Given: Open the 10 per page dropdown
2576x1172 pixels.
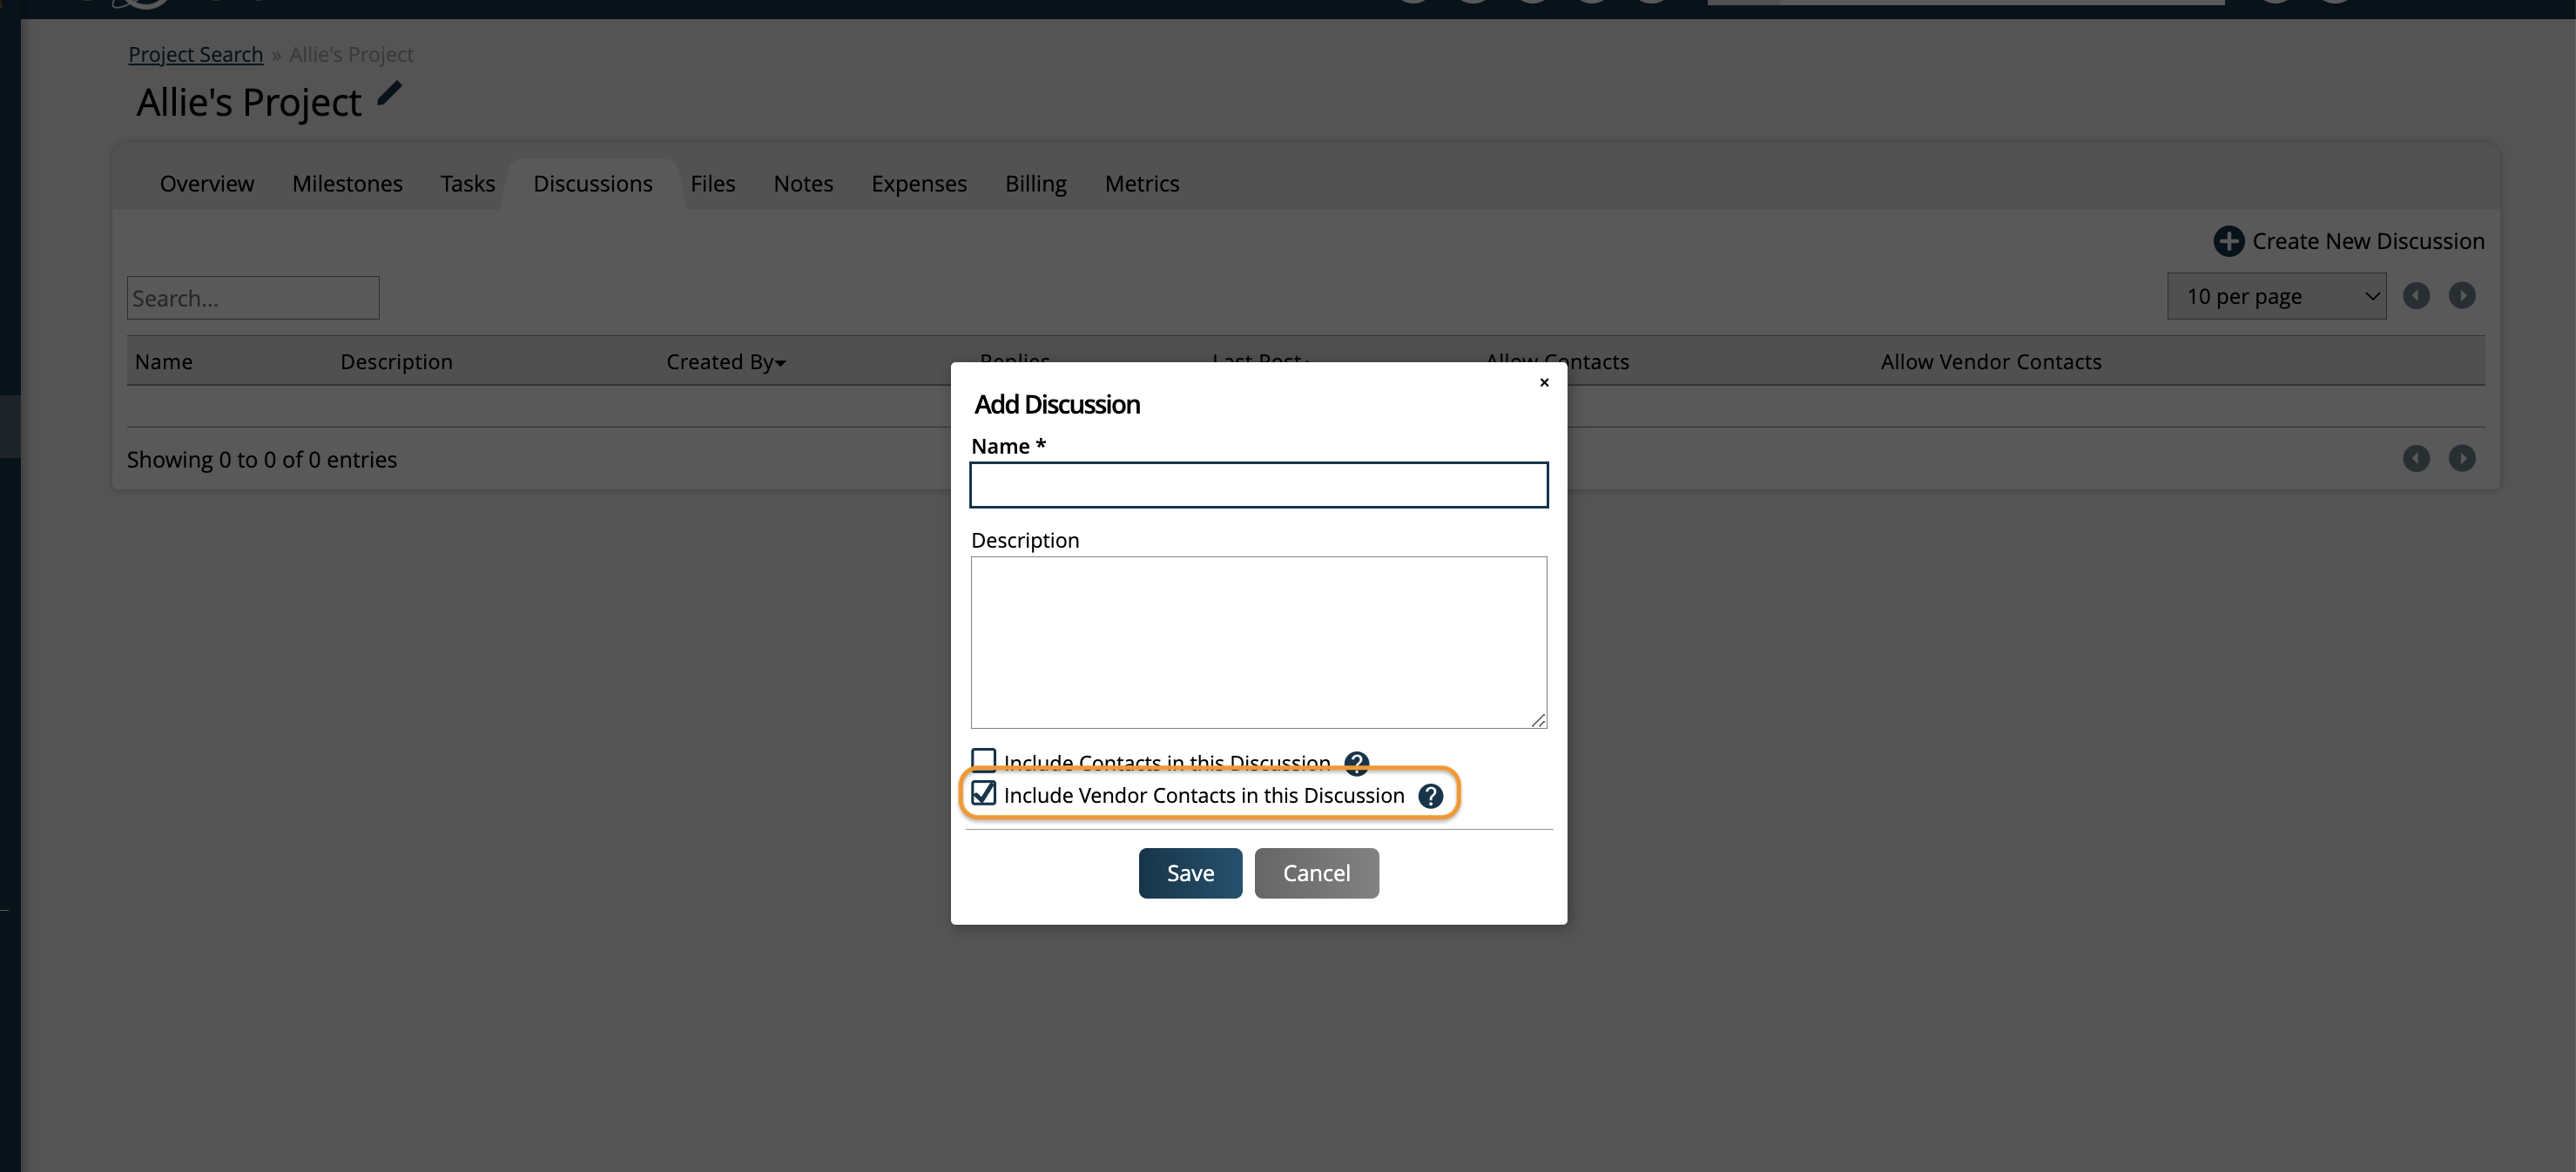Looking at the screenshot, I should tap(2276, 296).
